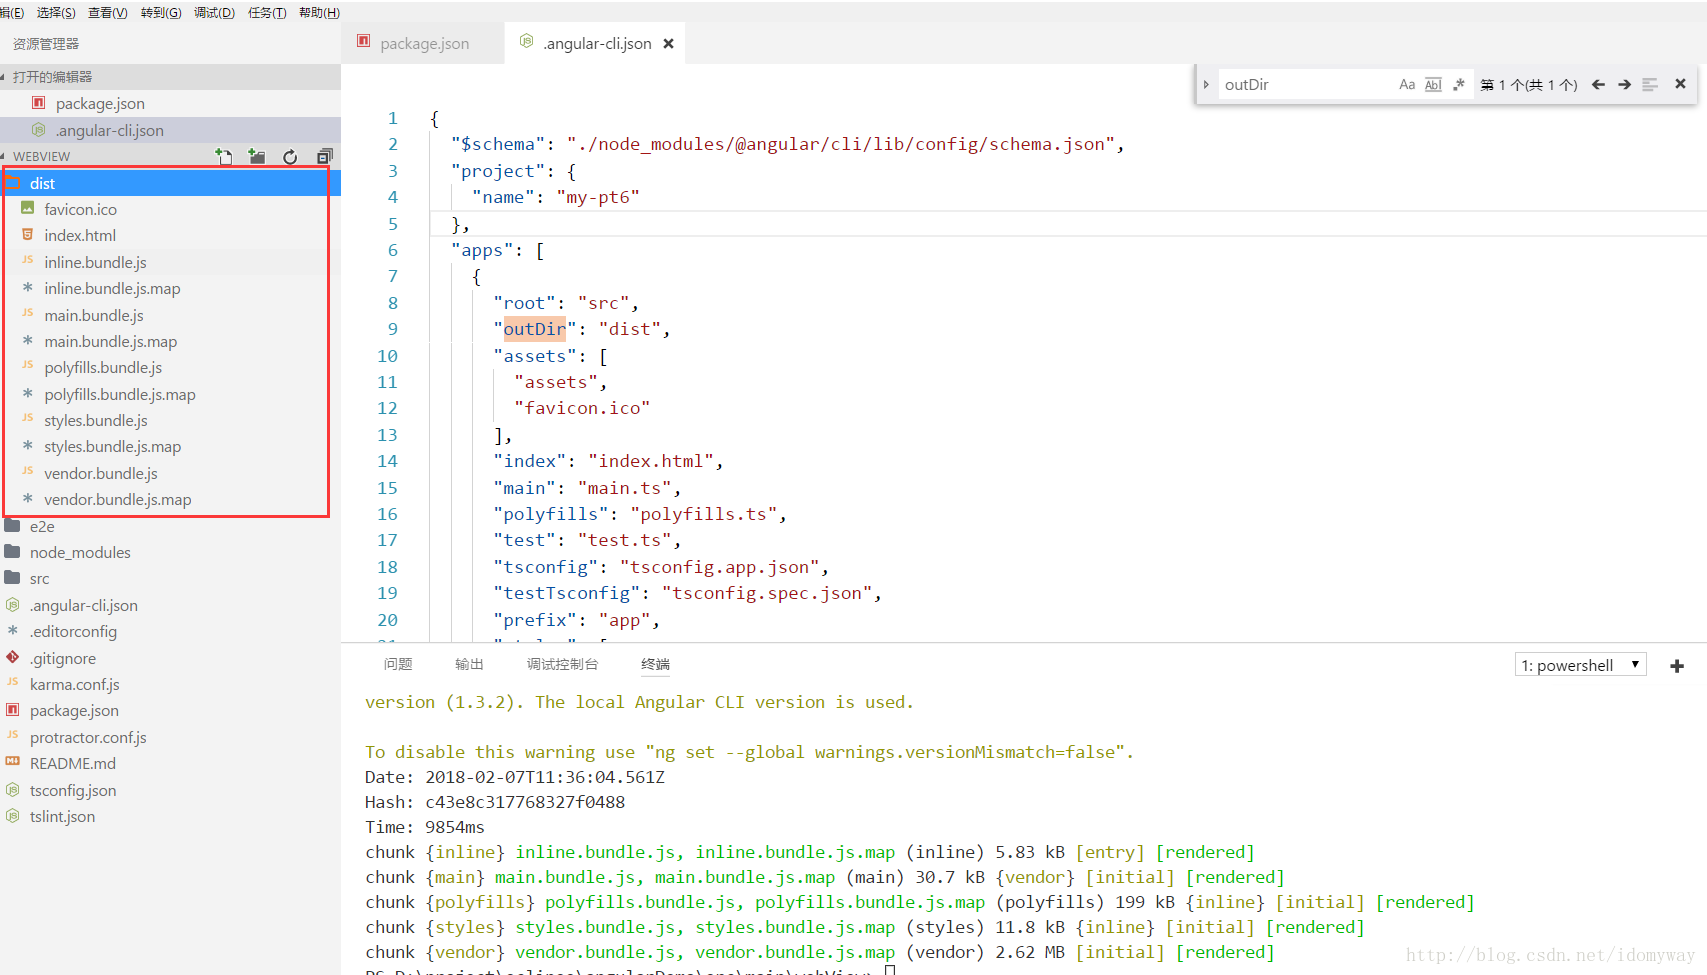Go to next match arrow
The image size is (1707, 975).
[1624, 85]
